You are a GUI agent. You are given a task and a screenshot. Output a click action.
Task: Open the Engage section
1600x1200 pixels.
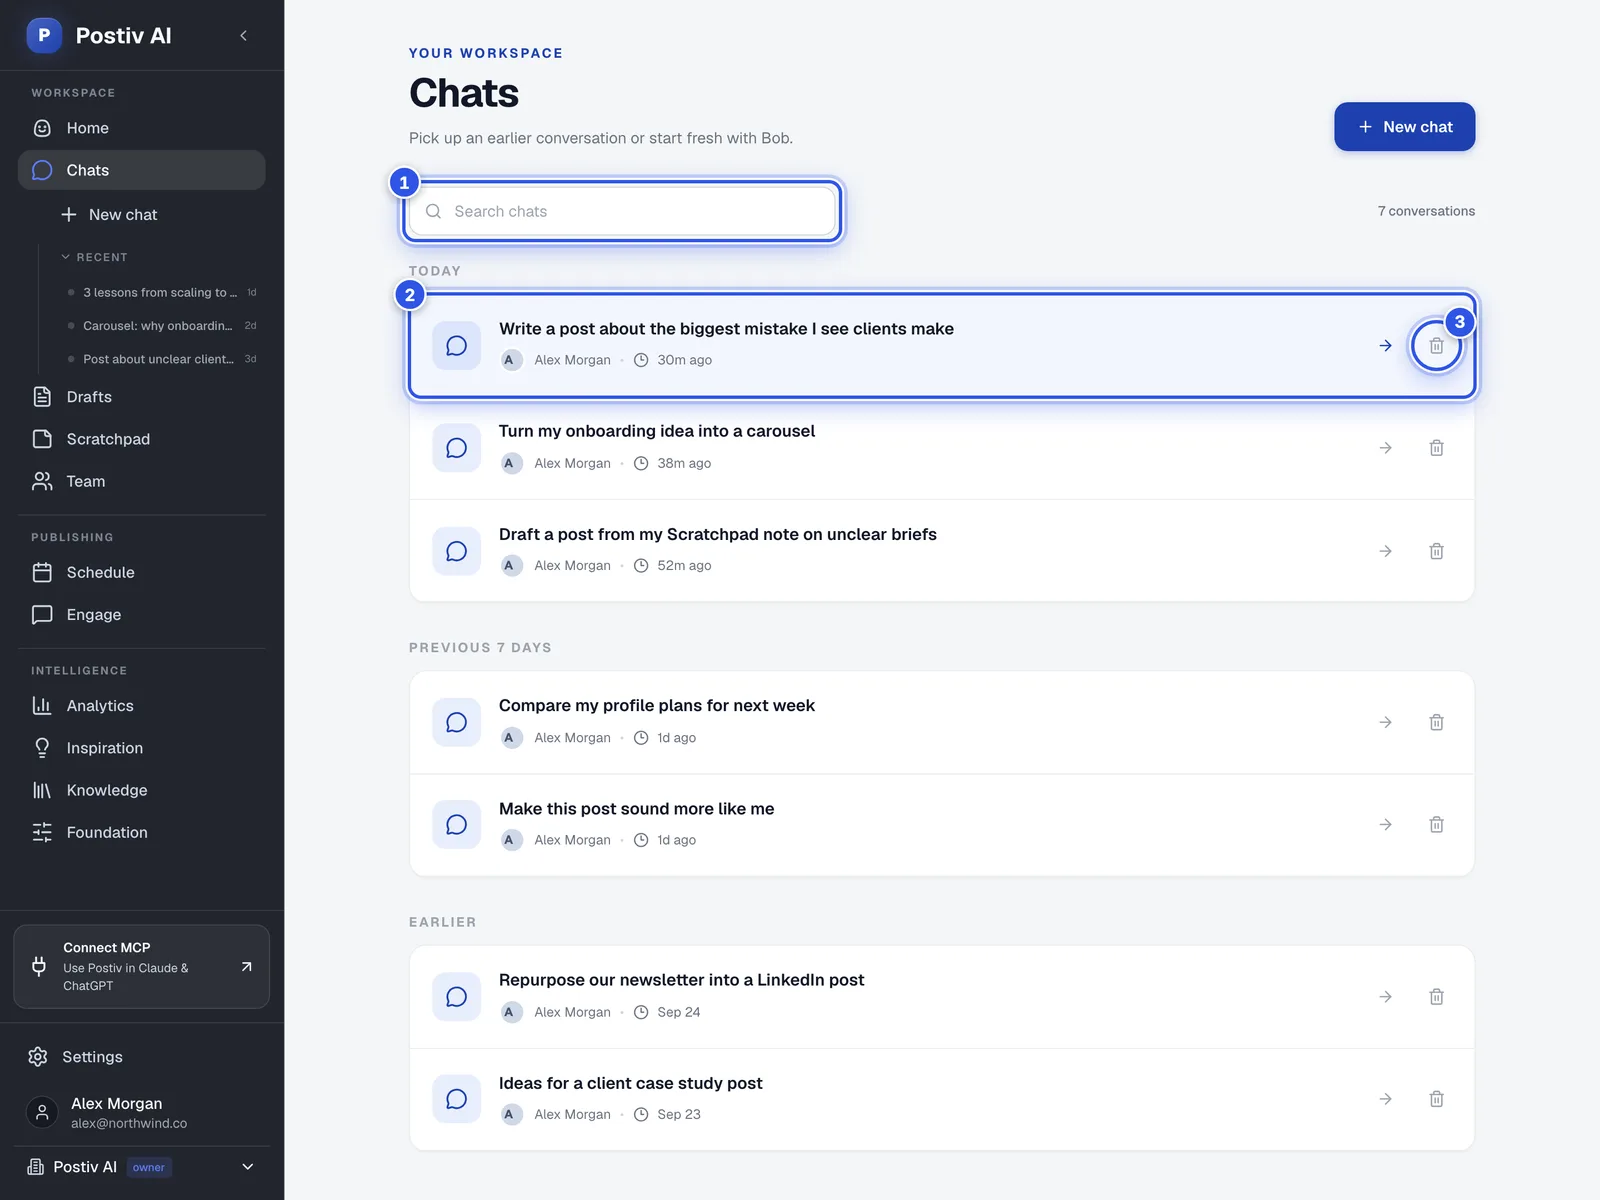pyautogui.click(x=141, y=614)
